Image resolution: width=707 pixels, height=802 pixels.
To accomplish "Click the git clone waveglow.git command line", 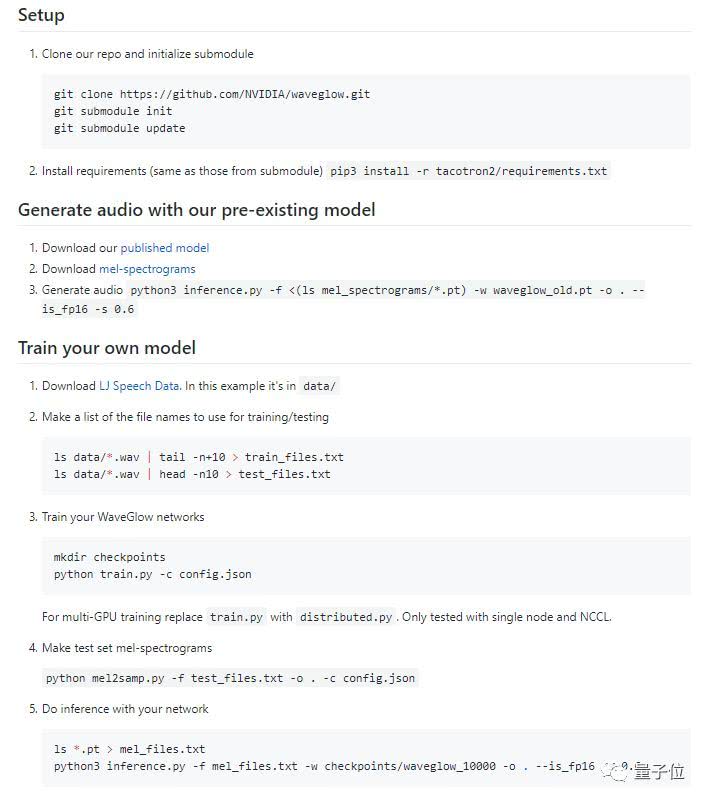I will [212, 94].
